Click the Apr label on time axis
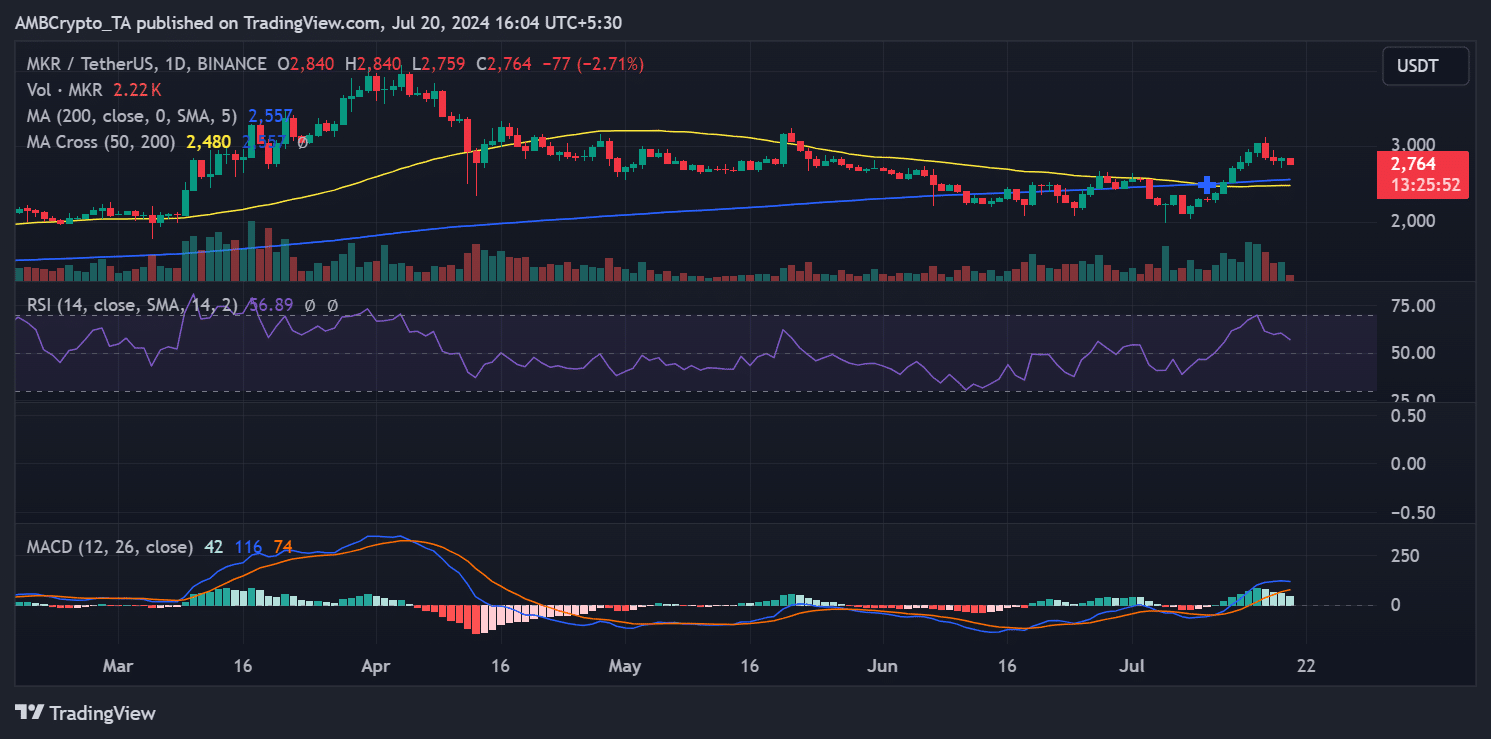This screenshot has width=1491, height=739. point(376,665)
